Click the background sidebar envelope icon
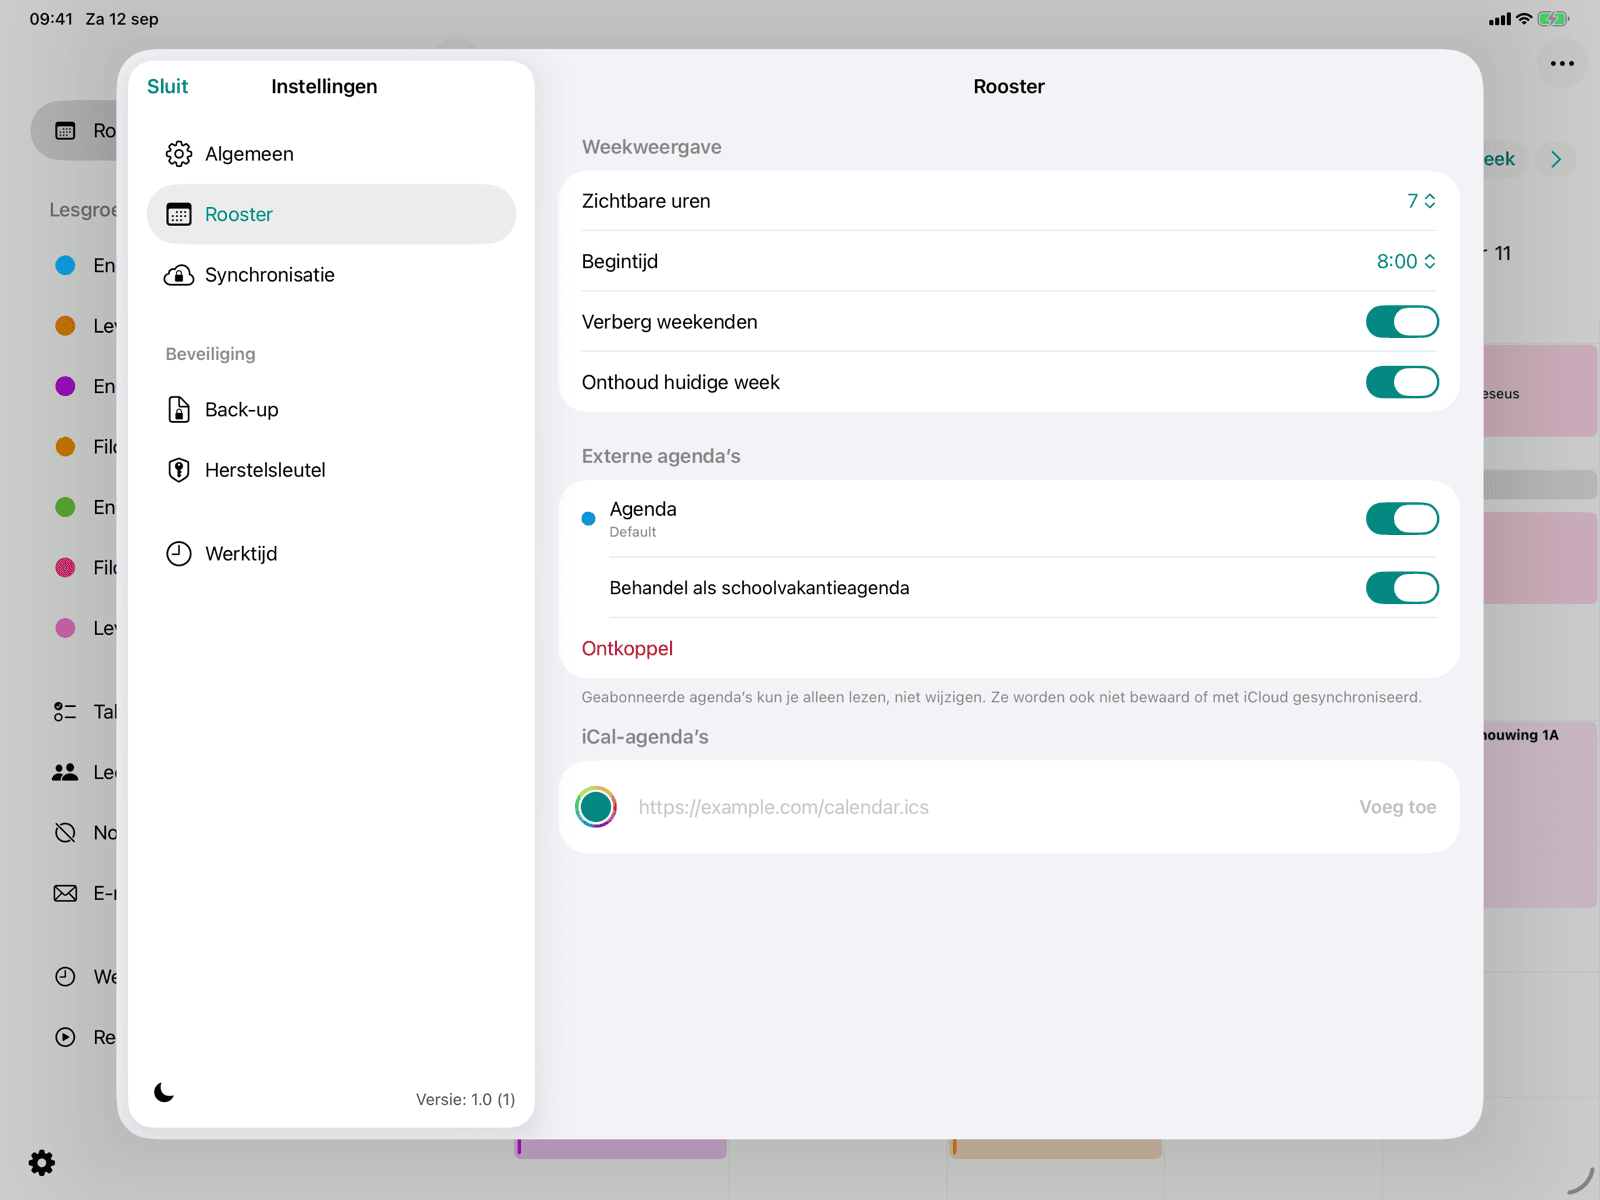This screenshot has height=1200, width=1600. click(x=65, y=893)
